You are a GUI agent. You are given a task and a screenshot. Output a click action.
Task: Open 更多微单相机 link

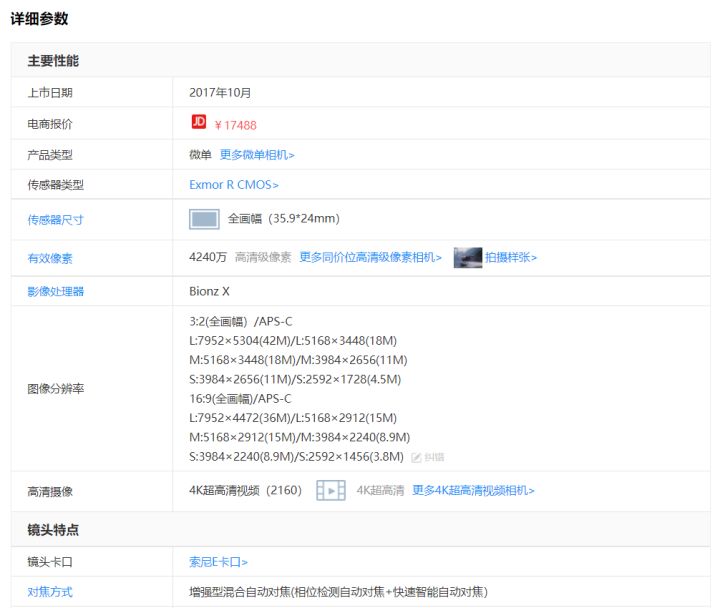[x=257, y=155]
